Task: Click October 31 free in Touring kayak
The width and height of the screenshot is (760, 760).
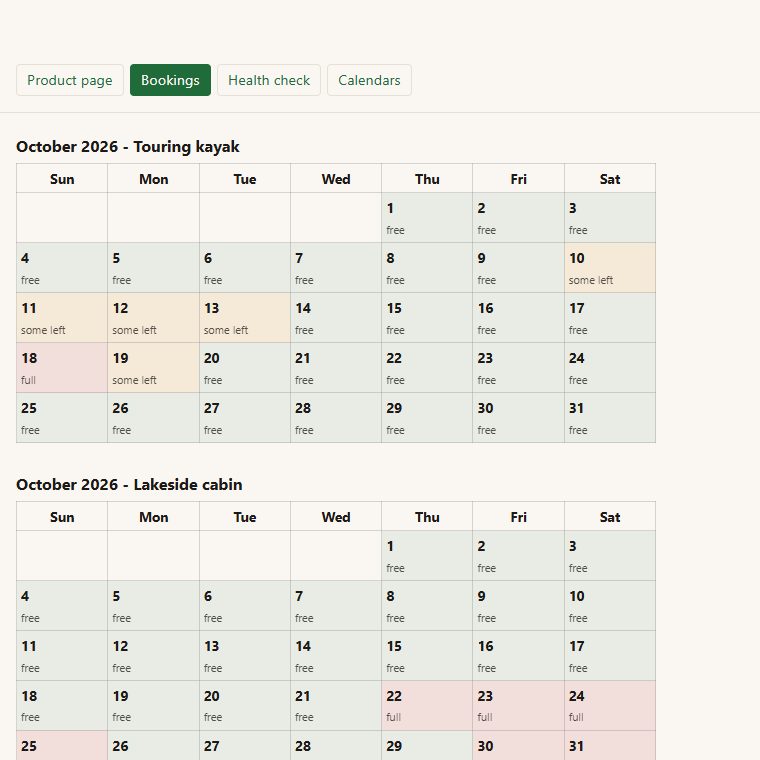Action: (610, 418)
